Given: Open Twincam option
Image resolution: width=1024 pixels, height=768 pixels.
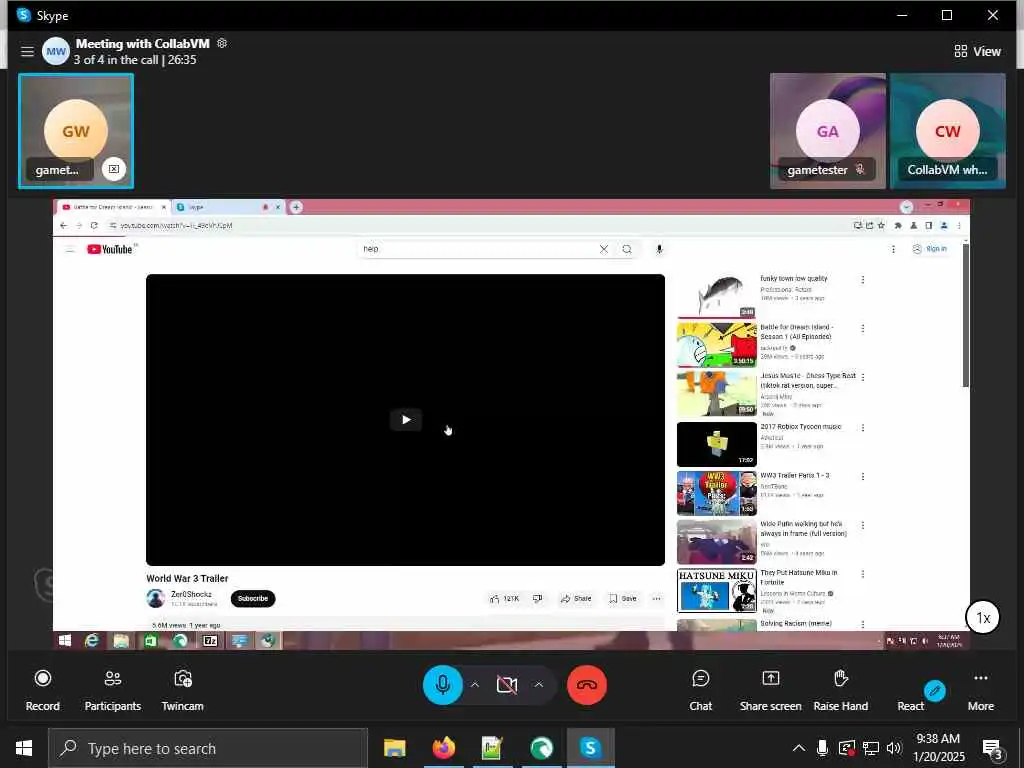Looking at the screenshot, I should (x=182, y=690).
